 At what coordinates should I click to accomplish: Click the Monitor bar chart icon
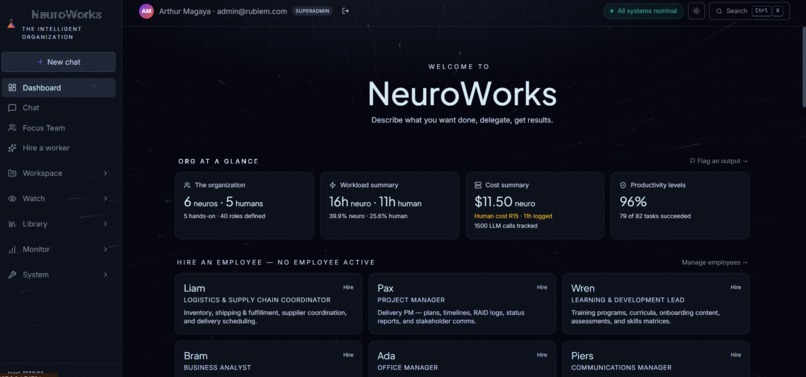click(x=12, y=249)
